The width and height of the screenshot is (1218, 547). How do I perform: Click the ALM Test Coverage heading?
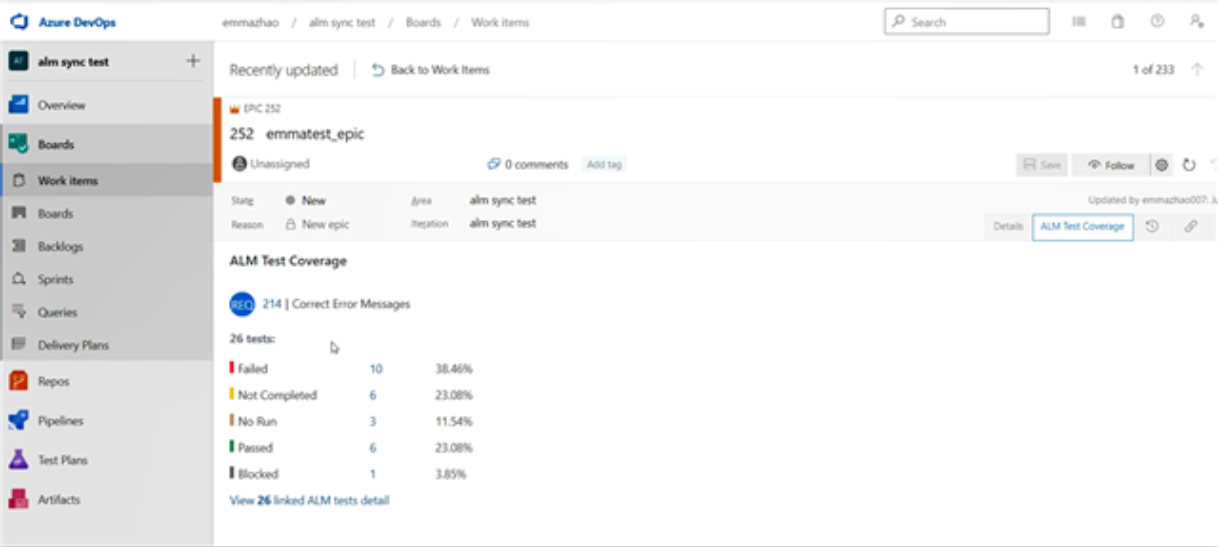click(288, 261)
